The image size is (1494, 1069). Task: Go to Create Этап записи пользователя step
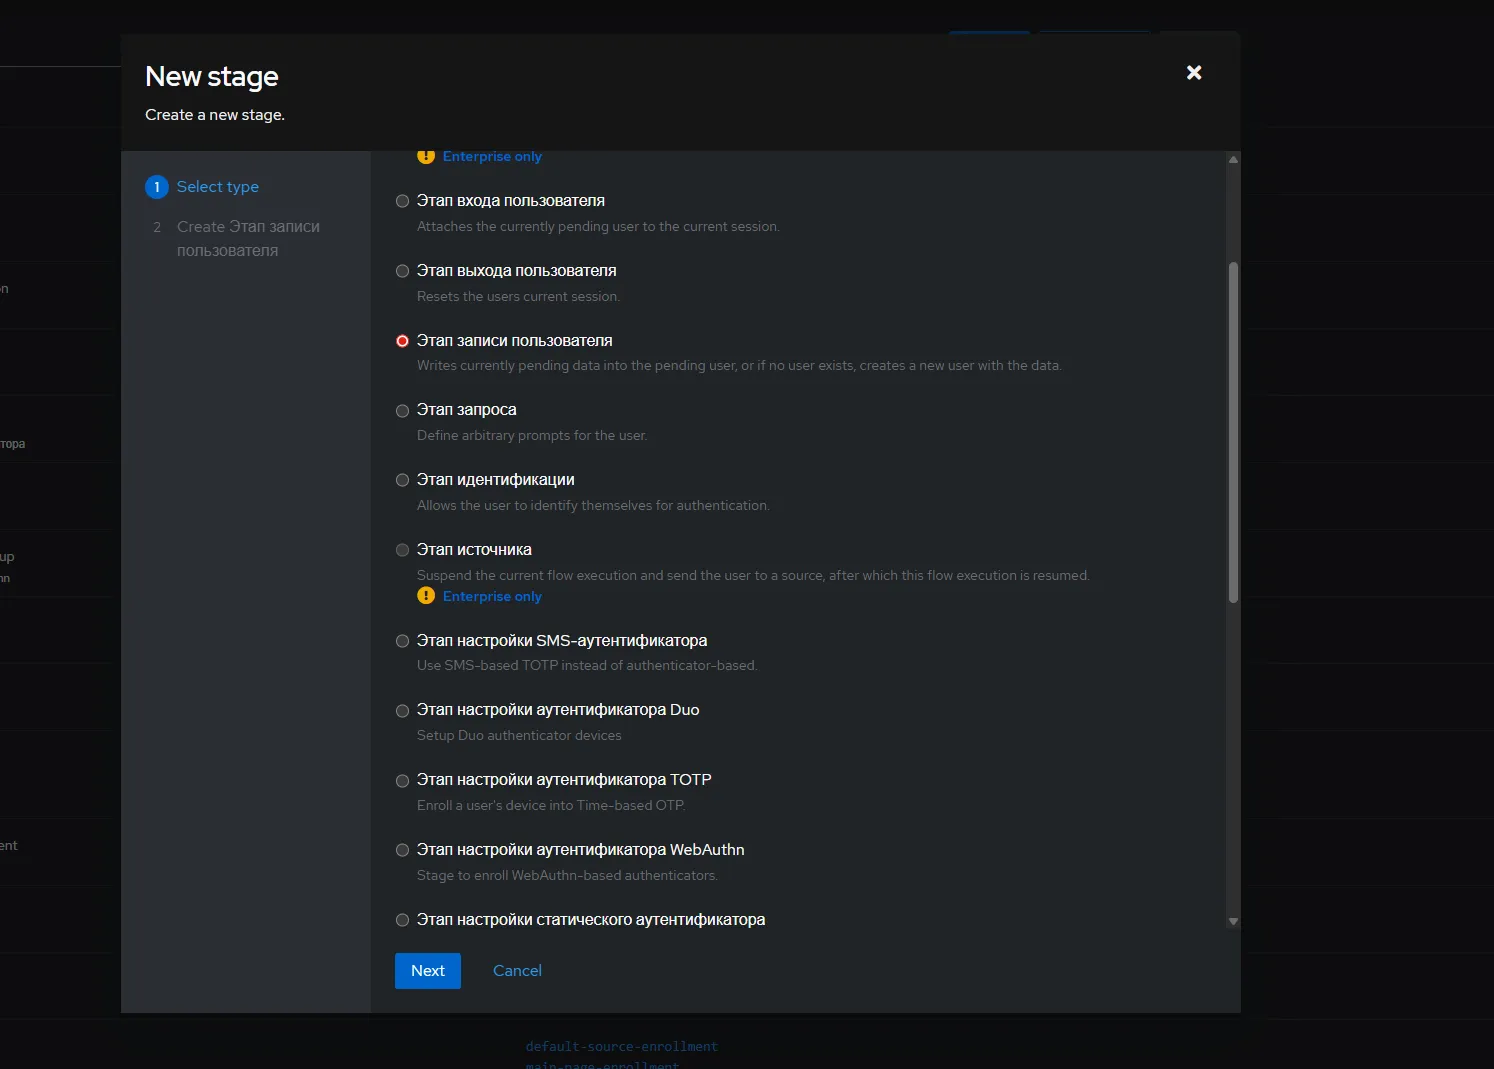248,238
